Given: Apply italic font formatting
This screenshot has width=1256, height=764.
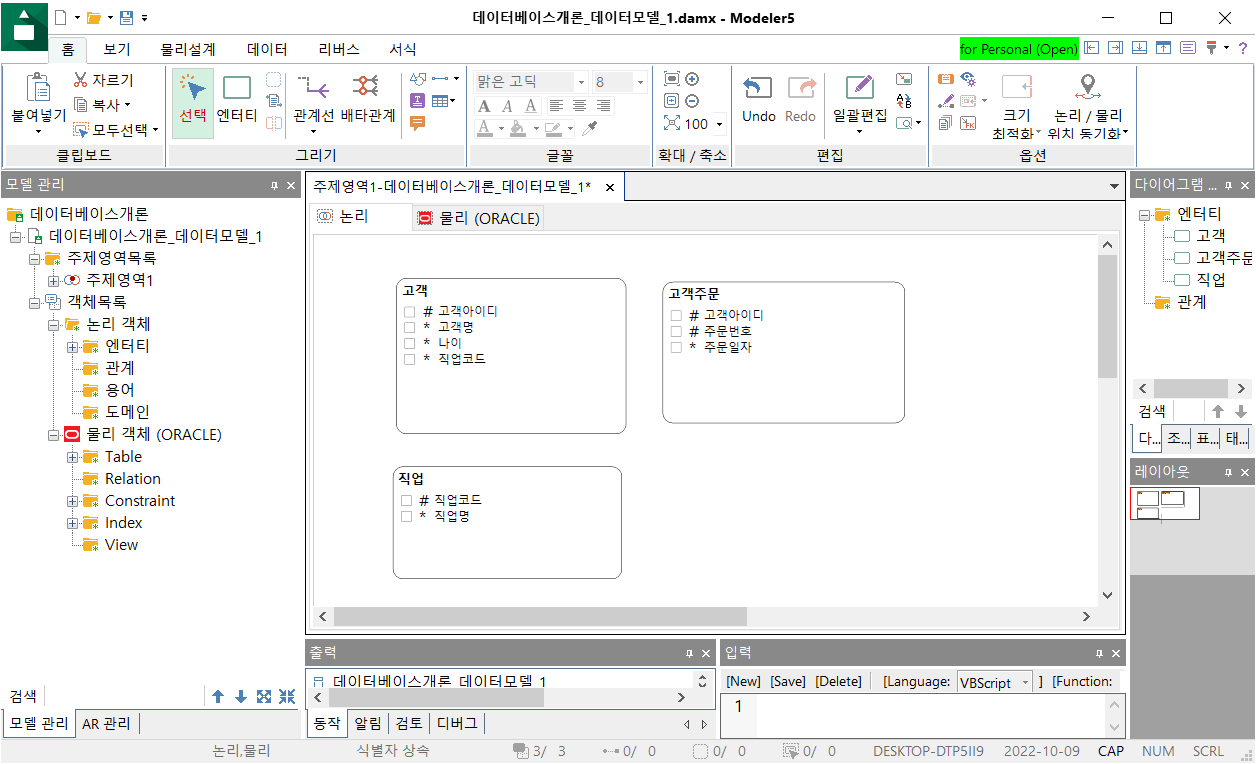Looking at the screenshot, I should [x=507, y=106].
